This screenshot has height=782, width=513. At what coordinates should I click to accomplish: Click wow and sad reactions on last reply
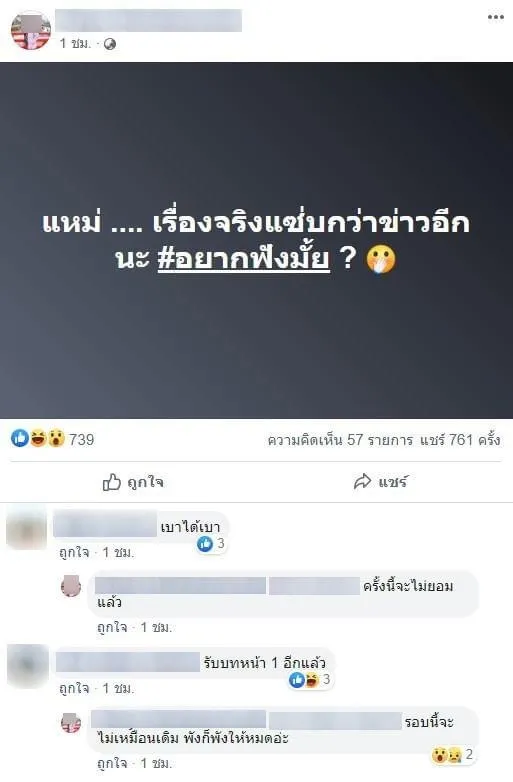click(453, 755)
